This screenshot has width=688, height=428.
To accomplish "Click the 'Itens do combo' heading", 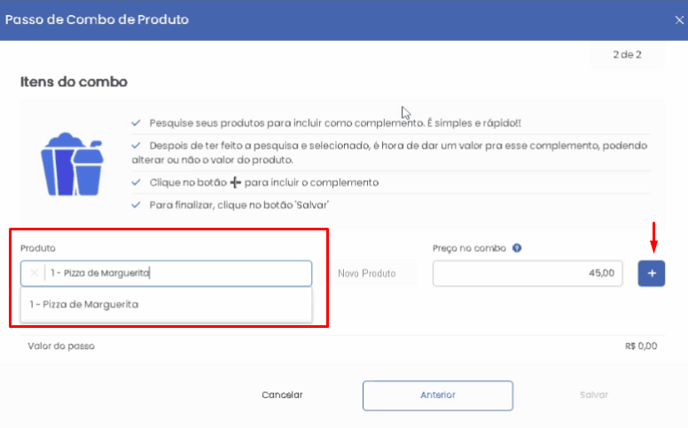I will 74,82.
